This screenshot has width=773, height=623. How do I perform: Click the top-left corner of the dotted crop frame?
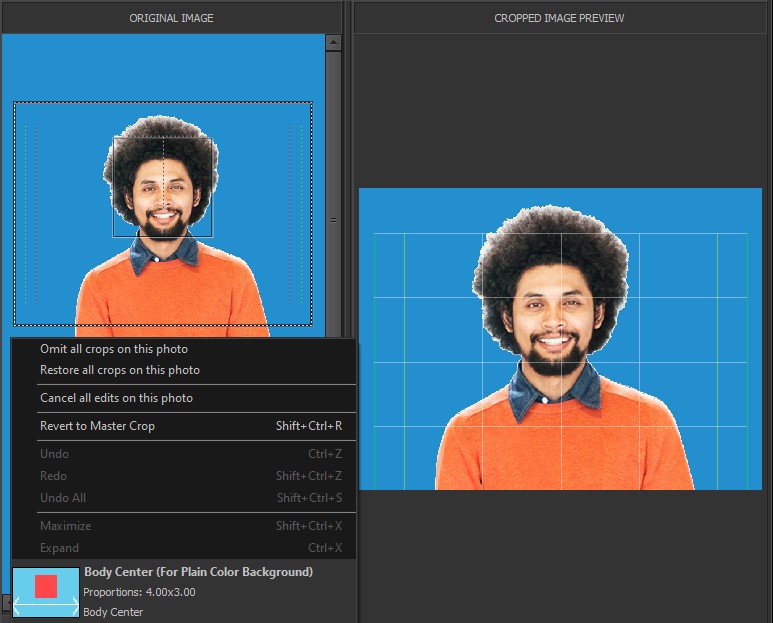click(x=15, y=103)
